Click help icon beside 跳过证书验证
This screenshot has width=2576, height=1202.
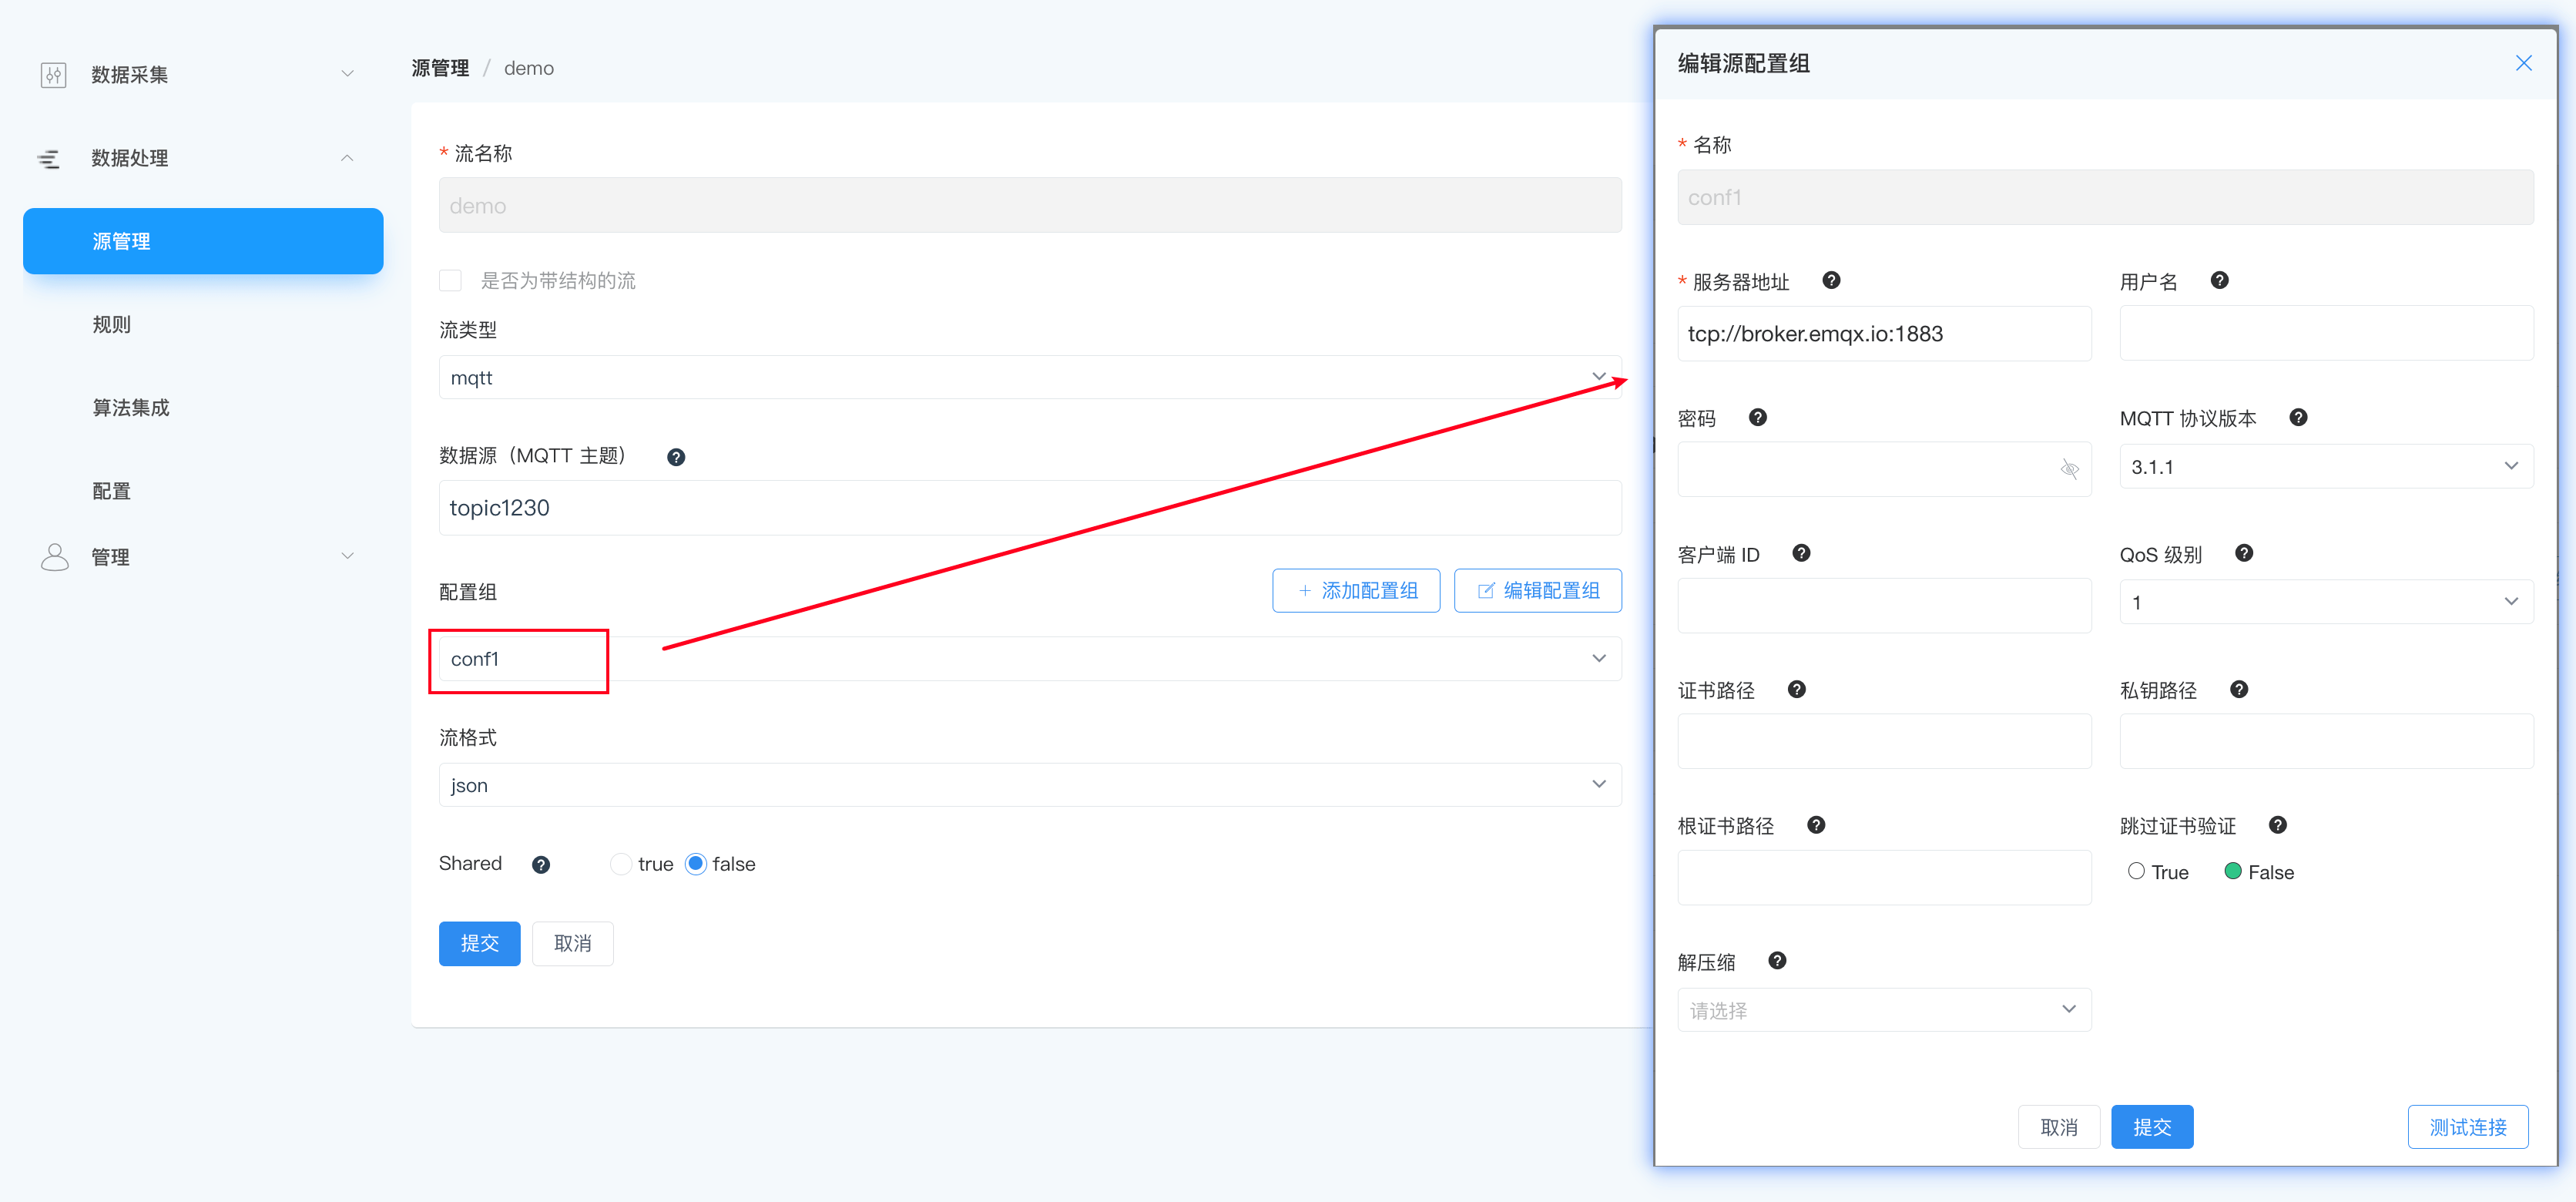pos(2278,825)
